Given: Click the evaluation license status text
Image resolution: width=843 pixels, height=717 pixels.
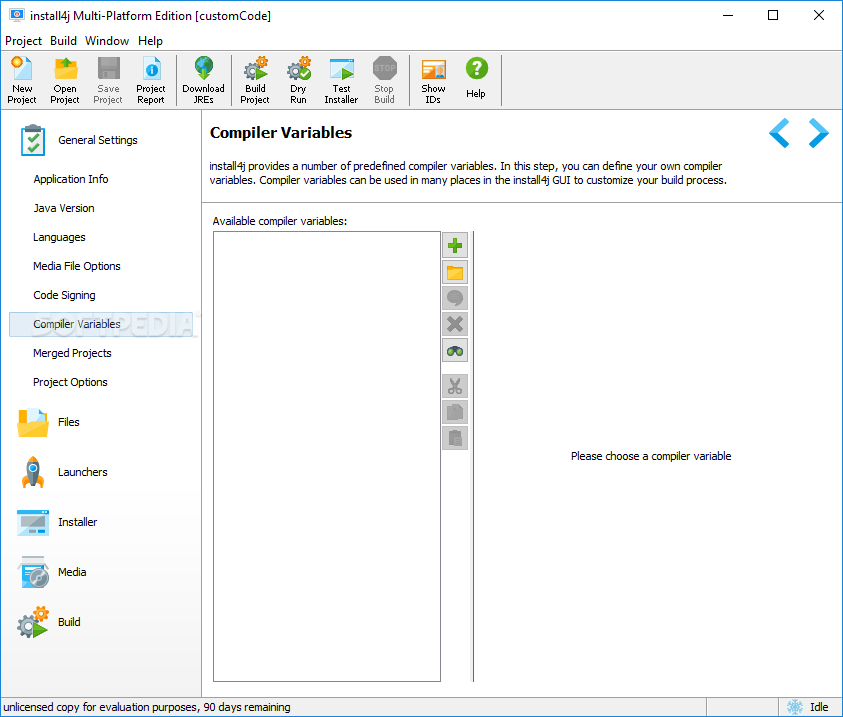Looking at the screenshot, I should [147, 707].
